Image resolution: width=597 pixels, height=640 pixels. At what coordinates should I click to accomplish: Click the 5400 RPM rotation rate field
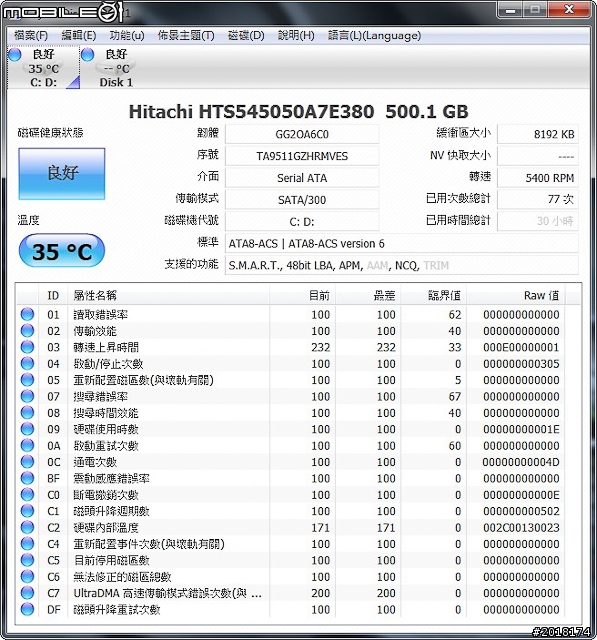(x=538, y=178)
